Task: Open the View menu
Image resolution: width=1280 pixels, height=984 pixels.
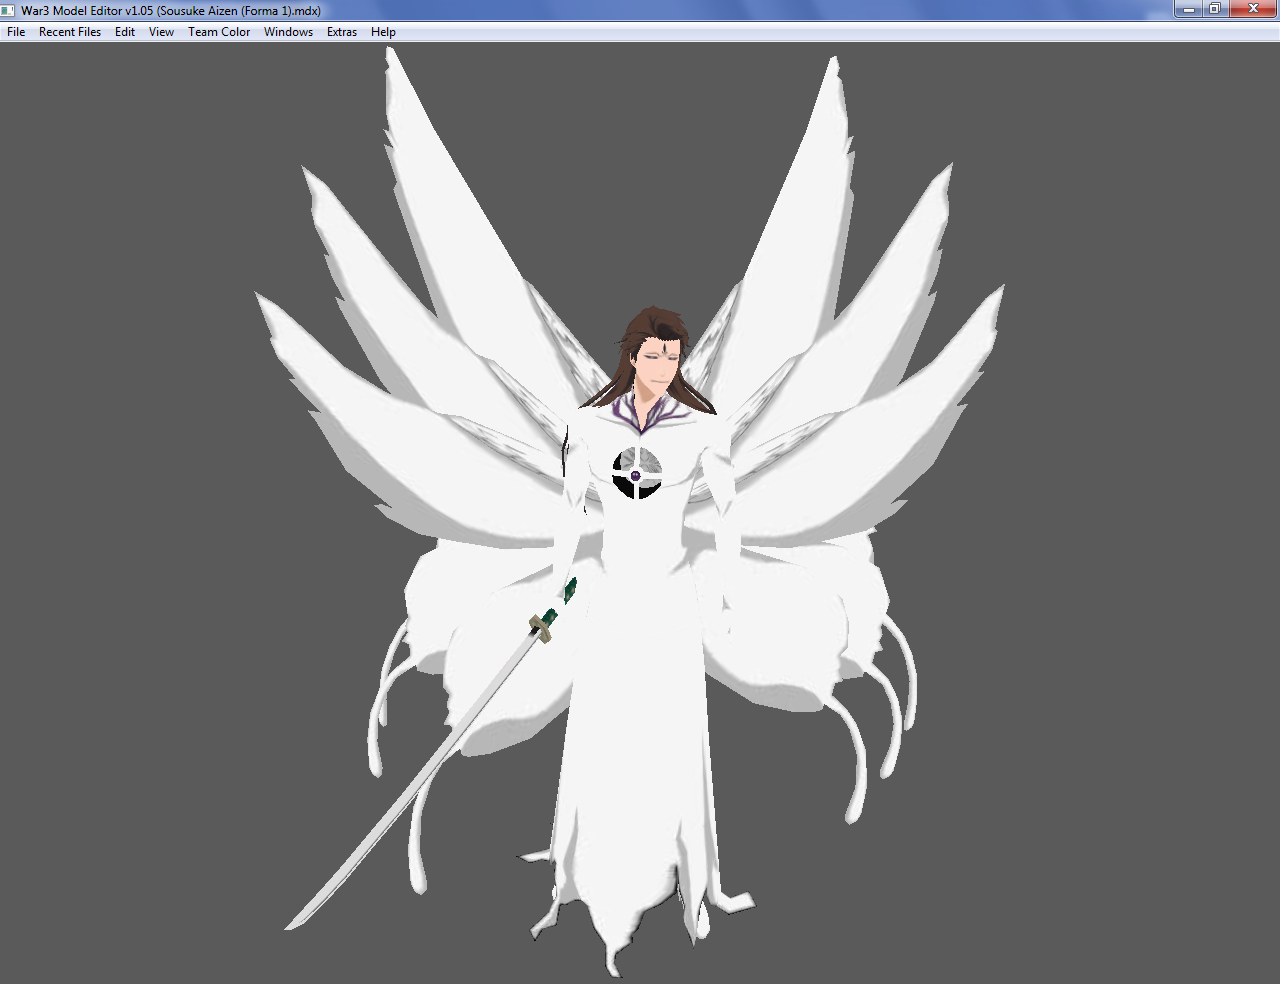Action: [x=161, y=32]
